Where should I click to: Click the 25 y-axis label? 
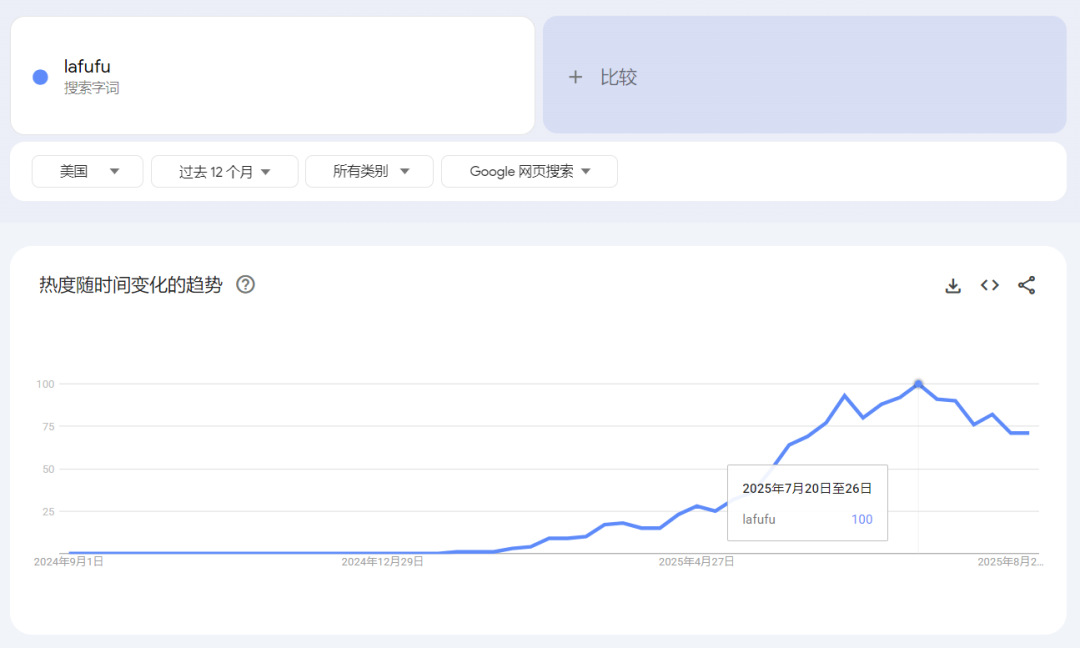click(48, 512)
